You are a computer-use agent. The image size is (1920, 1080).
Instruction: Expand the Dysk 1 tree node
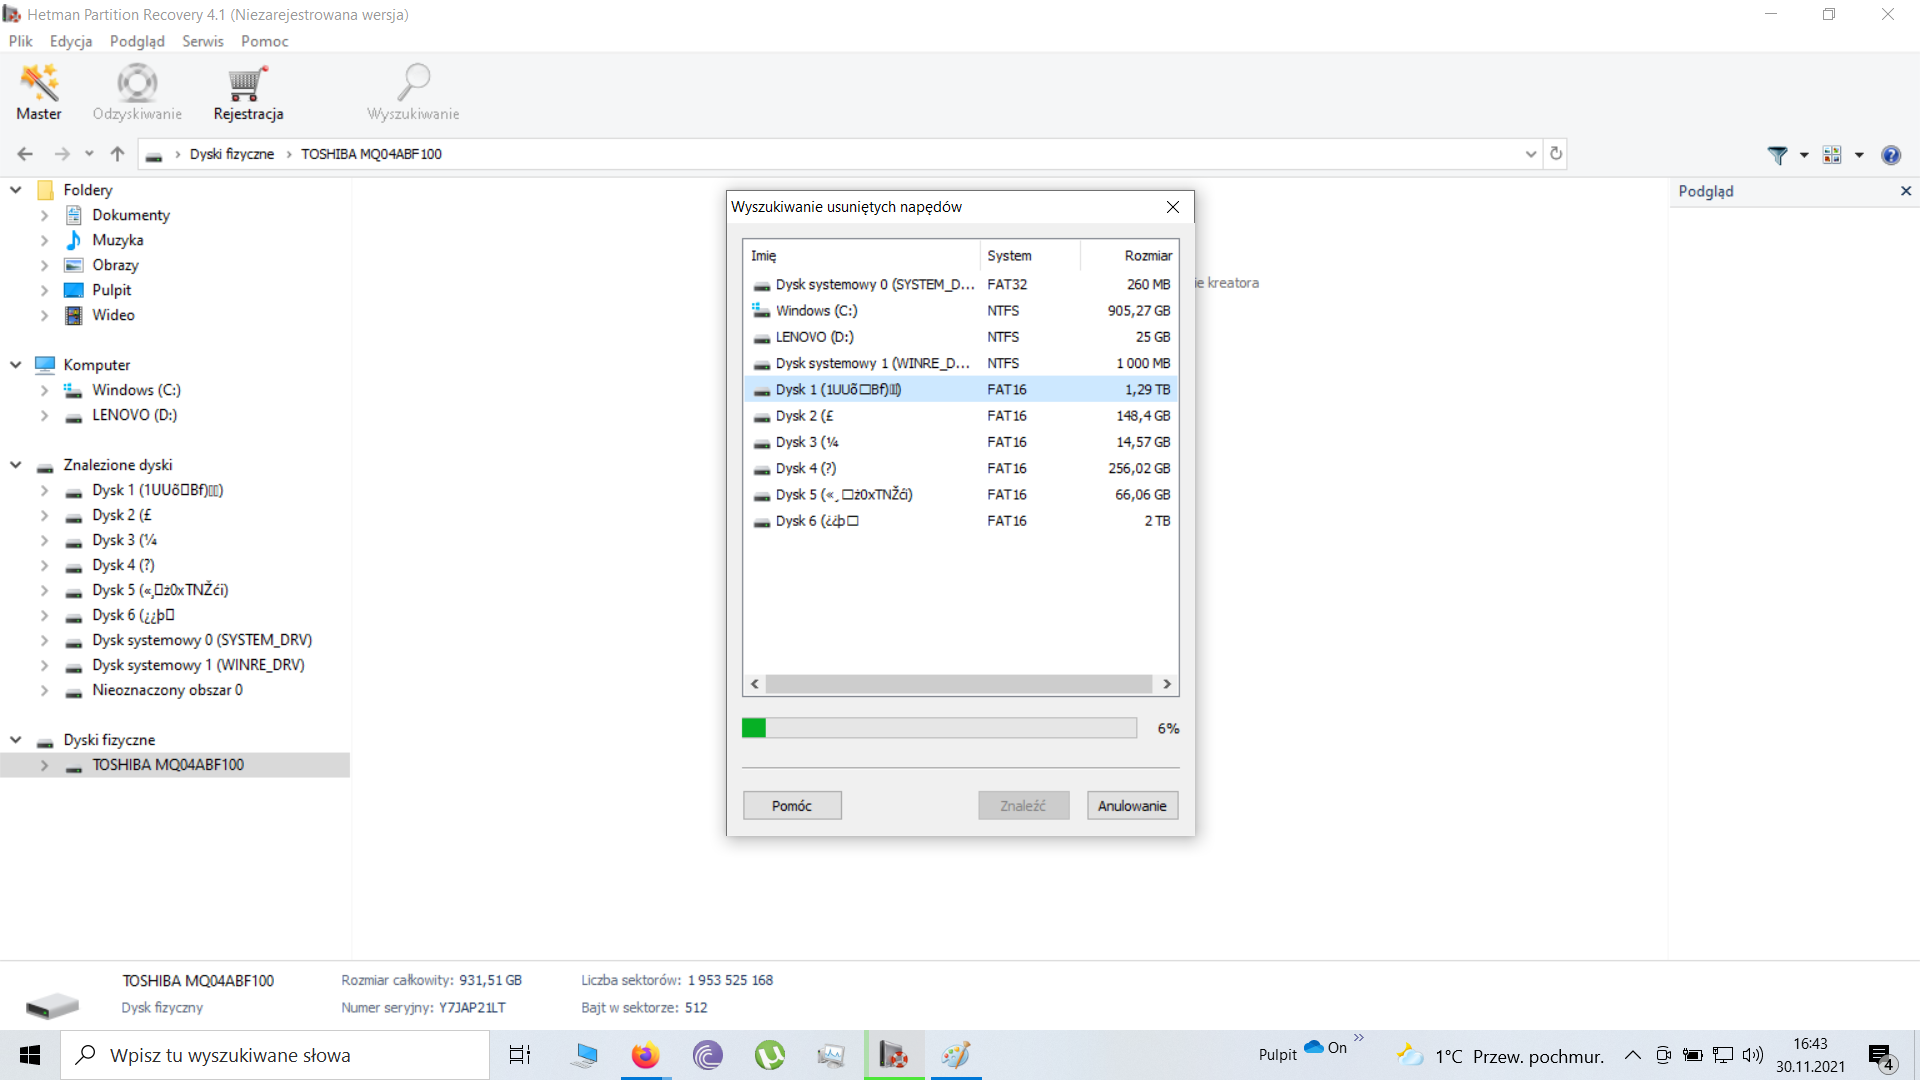[x=44, y=490]
